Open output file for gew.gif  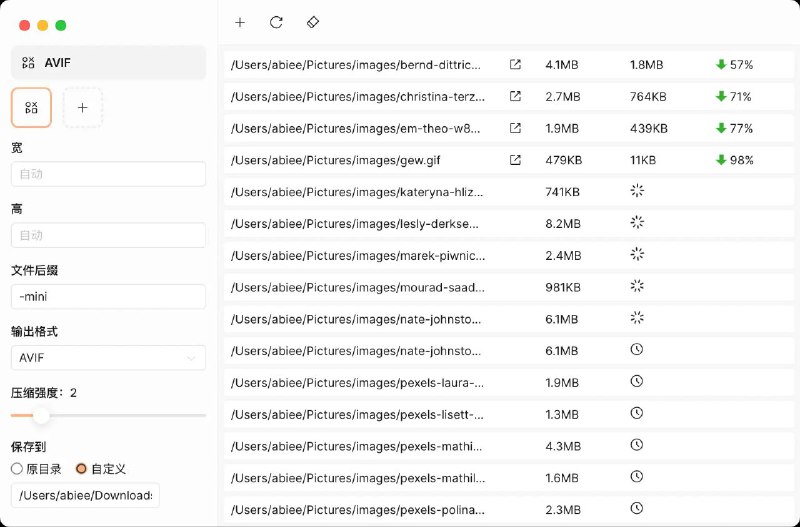point(515,160)
